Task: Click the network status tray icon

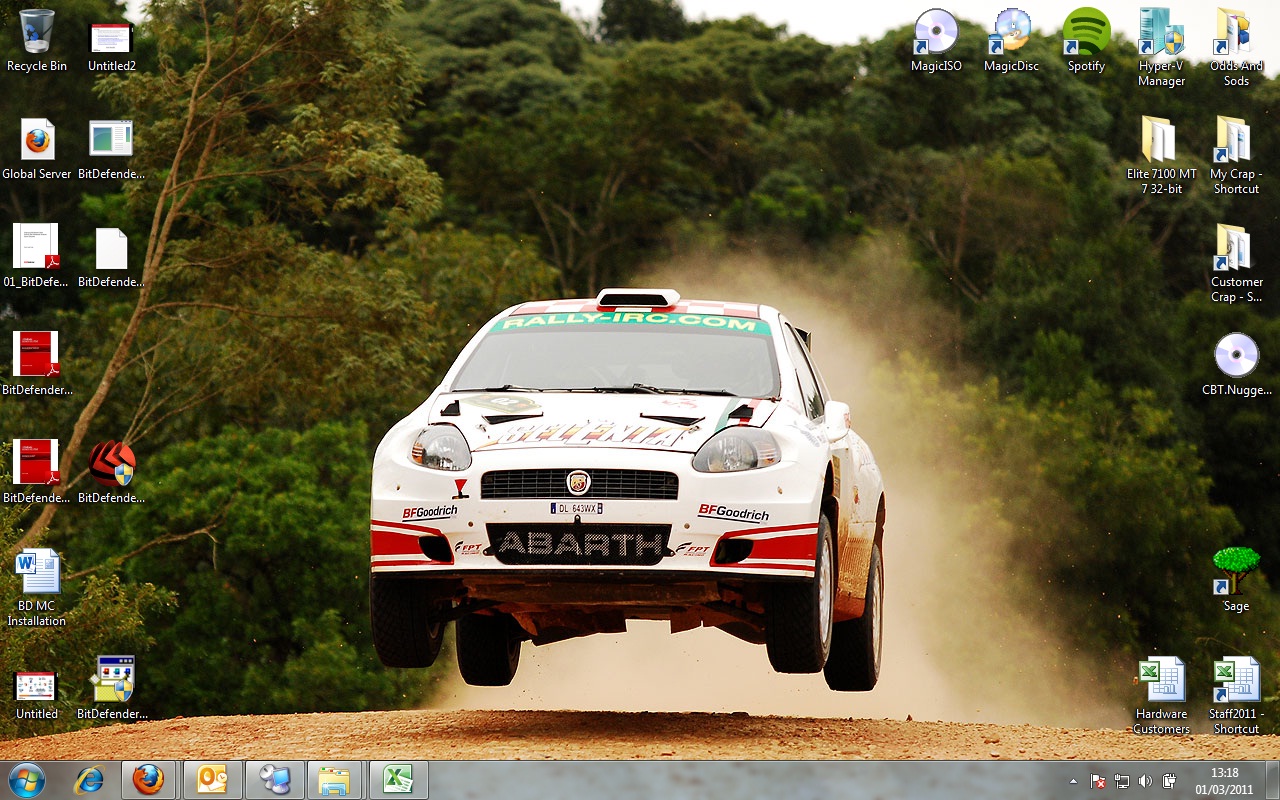Action: pyautogui.click(x=1122, y=781)
